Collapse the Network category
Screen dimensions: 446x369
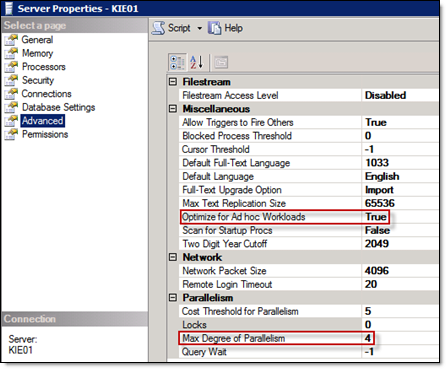point(173,257)
